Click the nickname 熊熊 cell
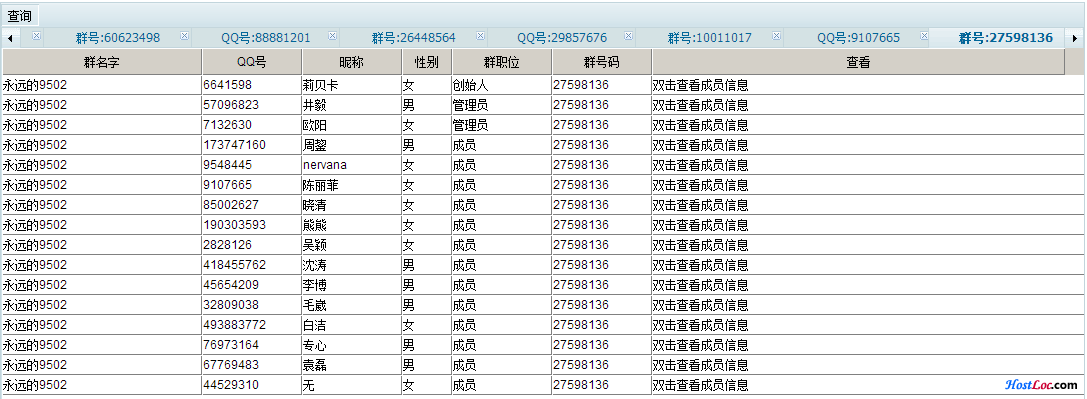The image size is (1087, 399). click(351, 225)
